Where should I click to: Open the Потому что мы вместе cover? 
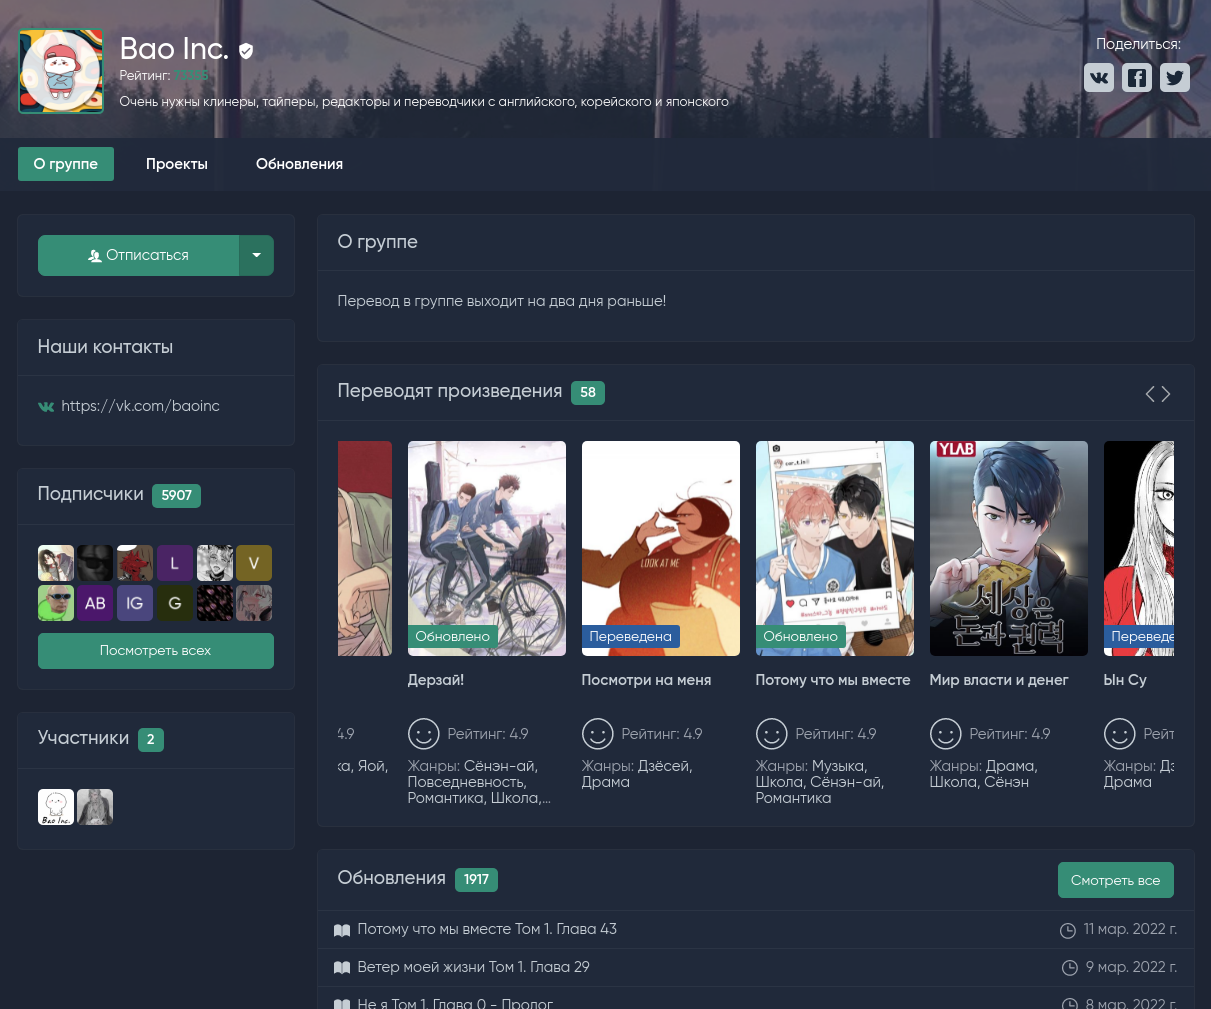click(x=835, y=548)
